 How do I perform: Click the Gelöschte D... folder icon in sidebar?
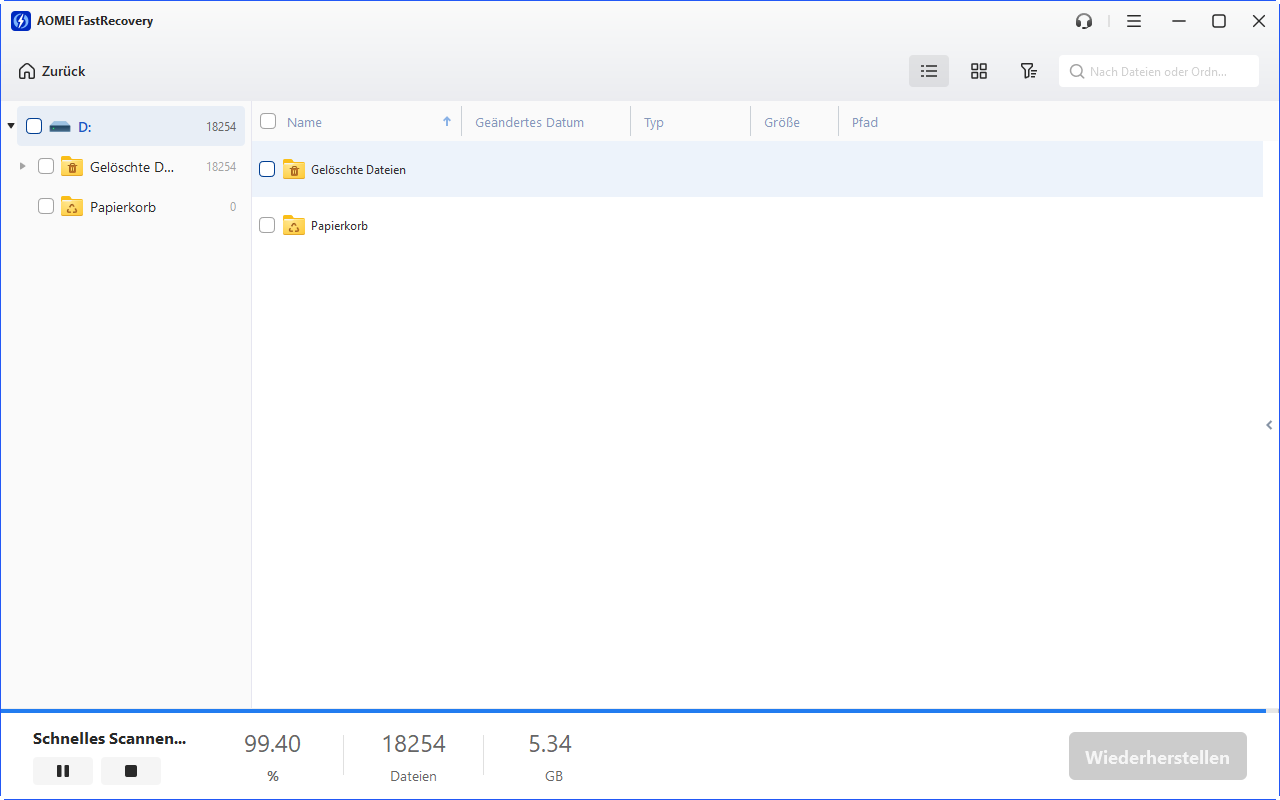click(x=72, y=166)
